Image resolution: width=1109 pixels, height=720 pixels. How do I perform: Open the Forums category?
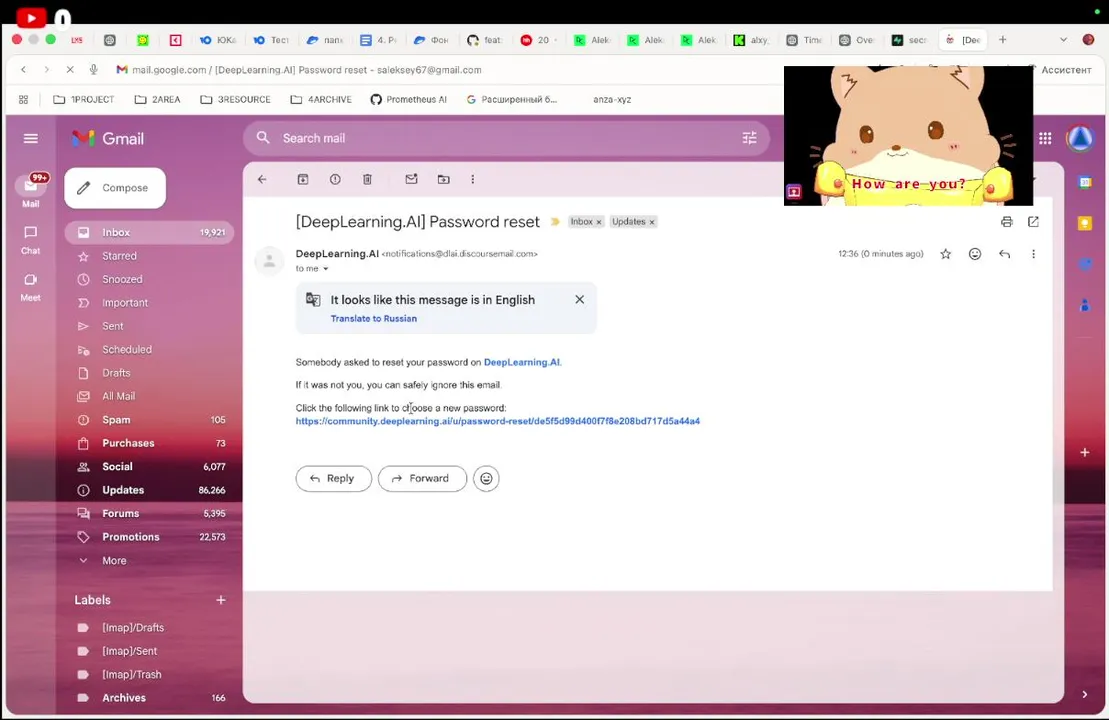149,513
